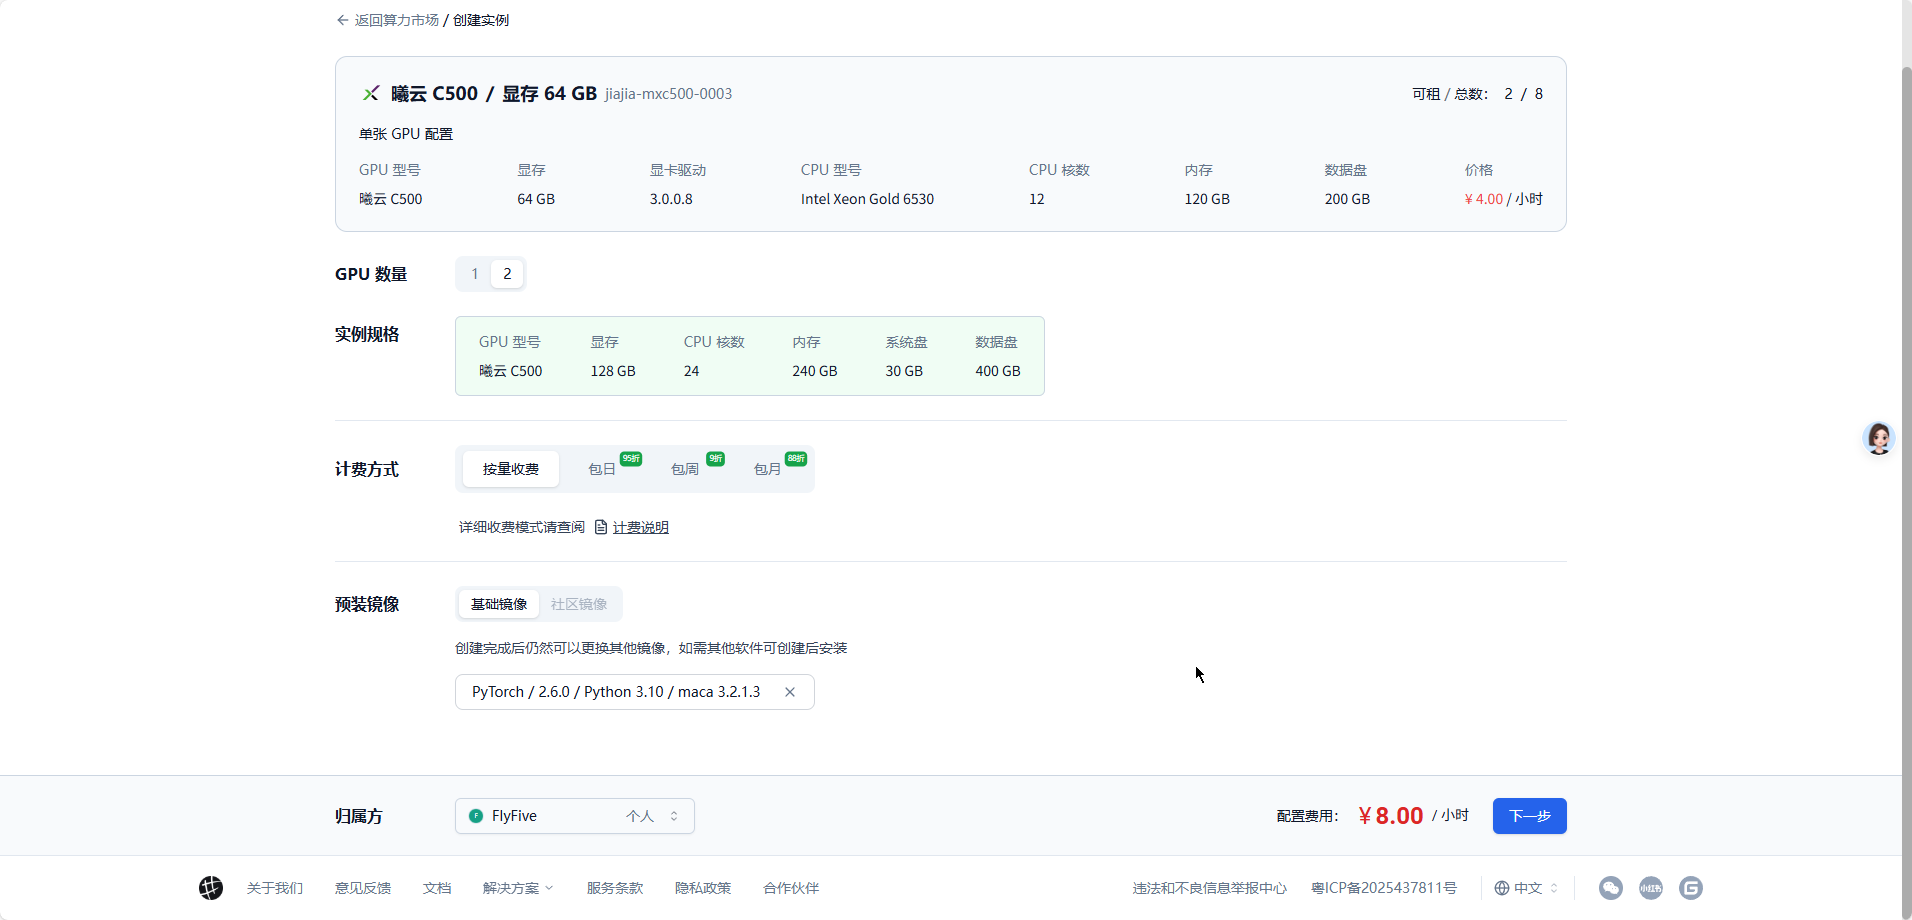Choose 包日 daily billing option
This screenshot has height=920, width=1912.
click(602, 469)
